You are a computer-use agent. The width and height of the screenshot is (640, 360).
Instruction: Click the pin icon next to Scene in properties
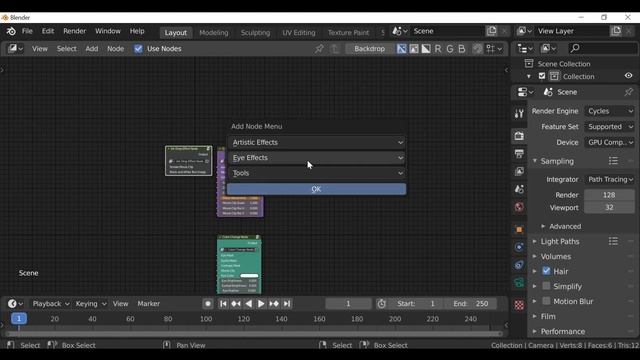629,92
